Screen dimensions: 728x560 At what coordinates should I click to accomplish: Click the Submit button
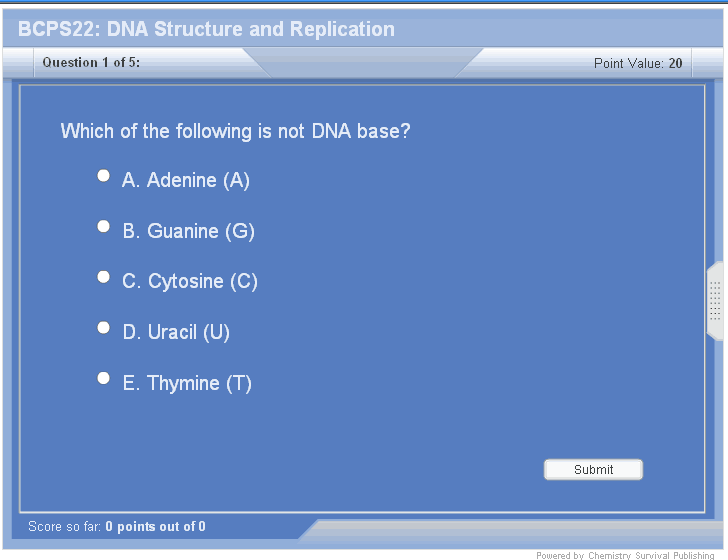[593, 469]
